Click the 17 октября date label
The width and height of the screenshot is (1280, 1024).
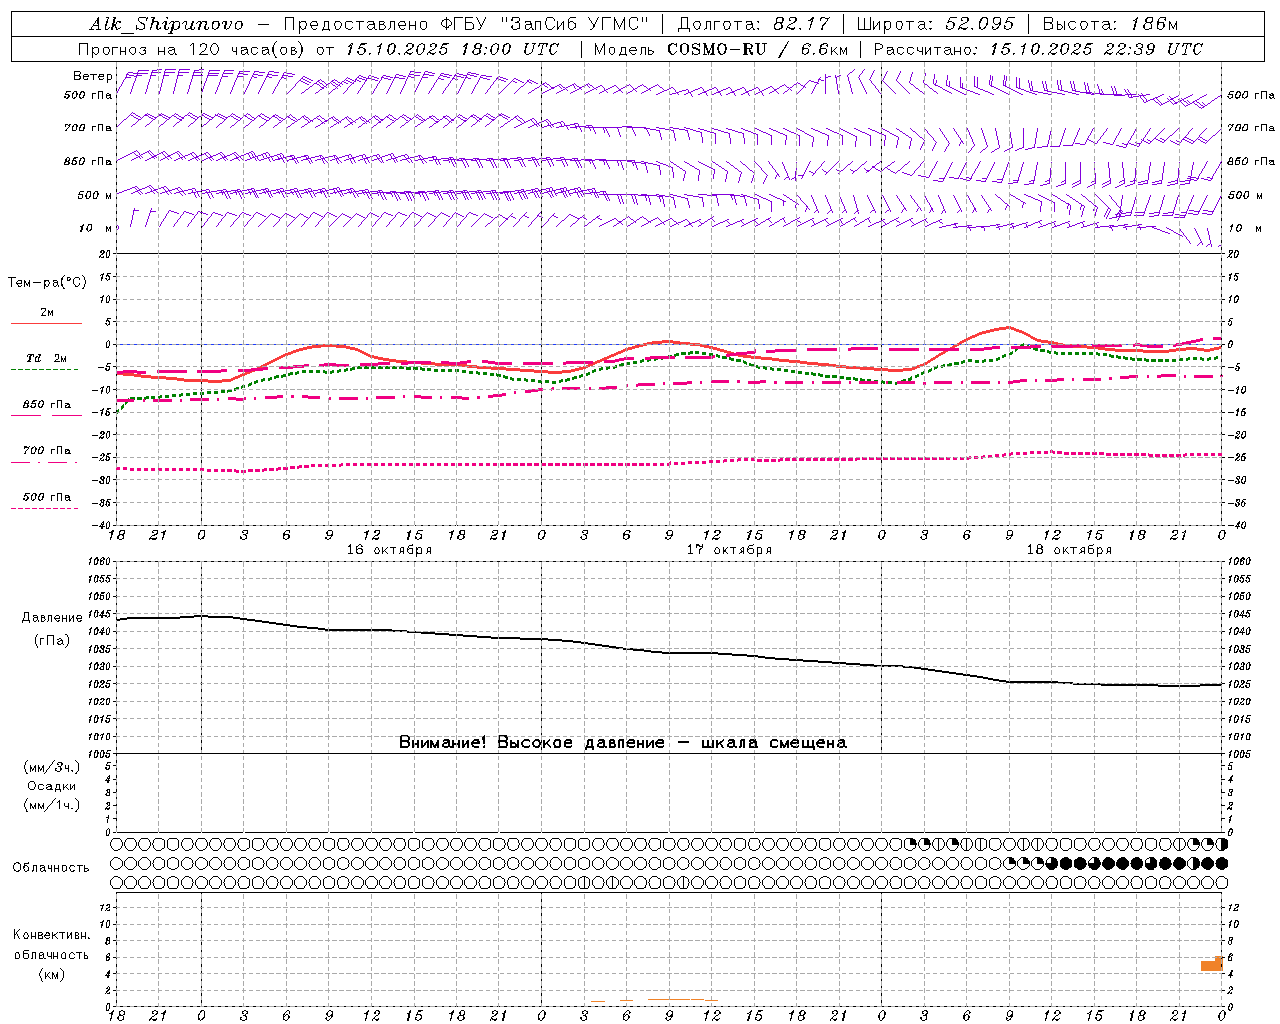(x=729, y=550)
